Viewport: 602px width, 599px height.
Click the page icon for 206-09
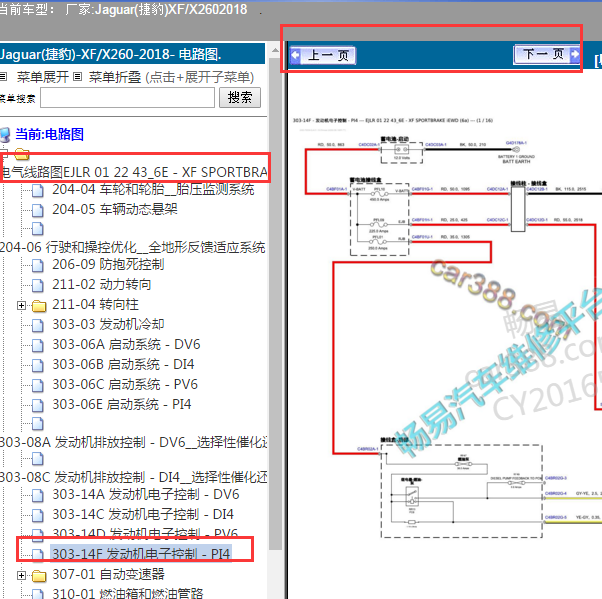(x=38, y=265)
